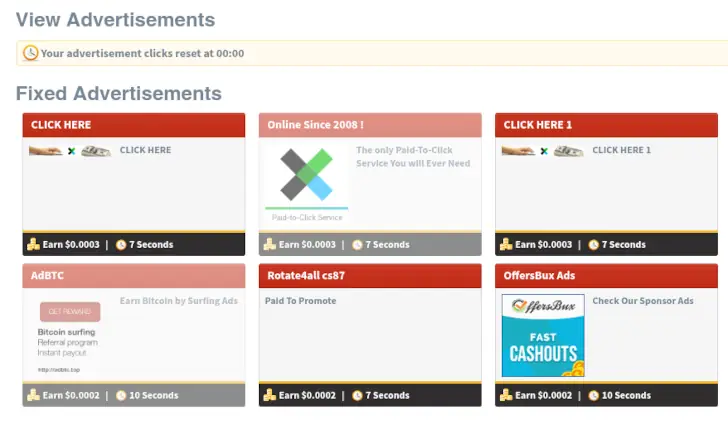Viewport: 728px width, 425px height.
Task: Click 'The only Paid-To-Click Service' description text
Action: (413, 157)
